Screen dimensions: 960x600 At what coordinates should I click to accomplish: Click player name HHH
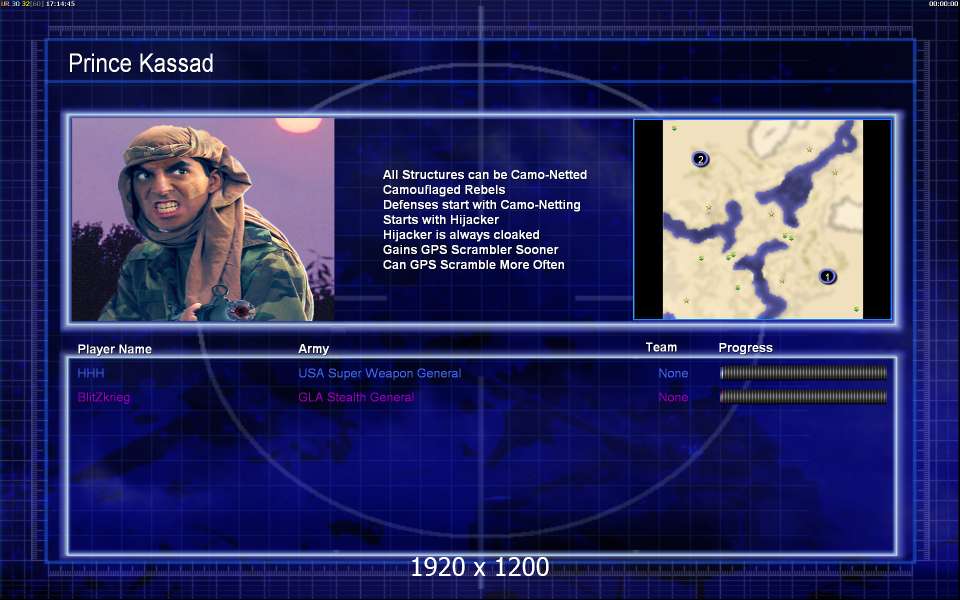(91, 373)
